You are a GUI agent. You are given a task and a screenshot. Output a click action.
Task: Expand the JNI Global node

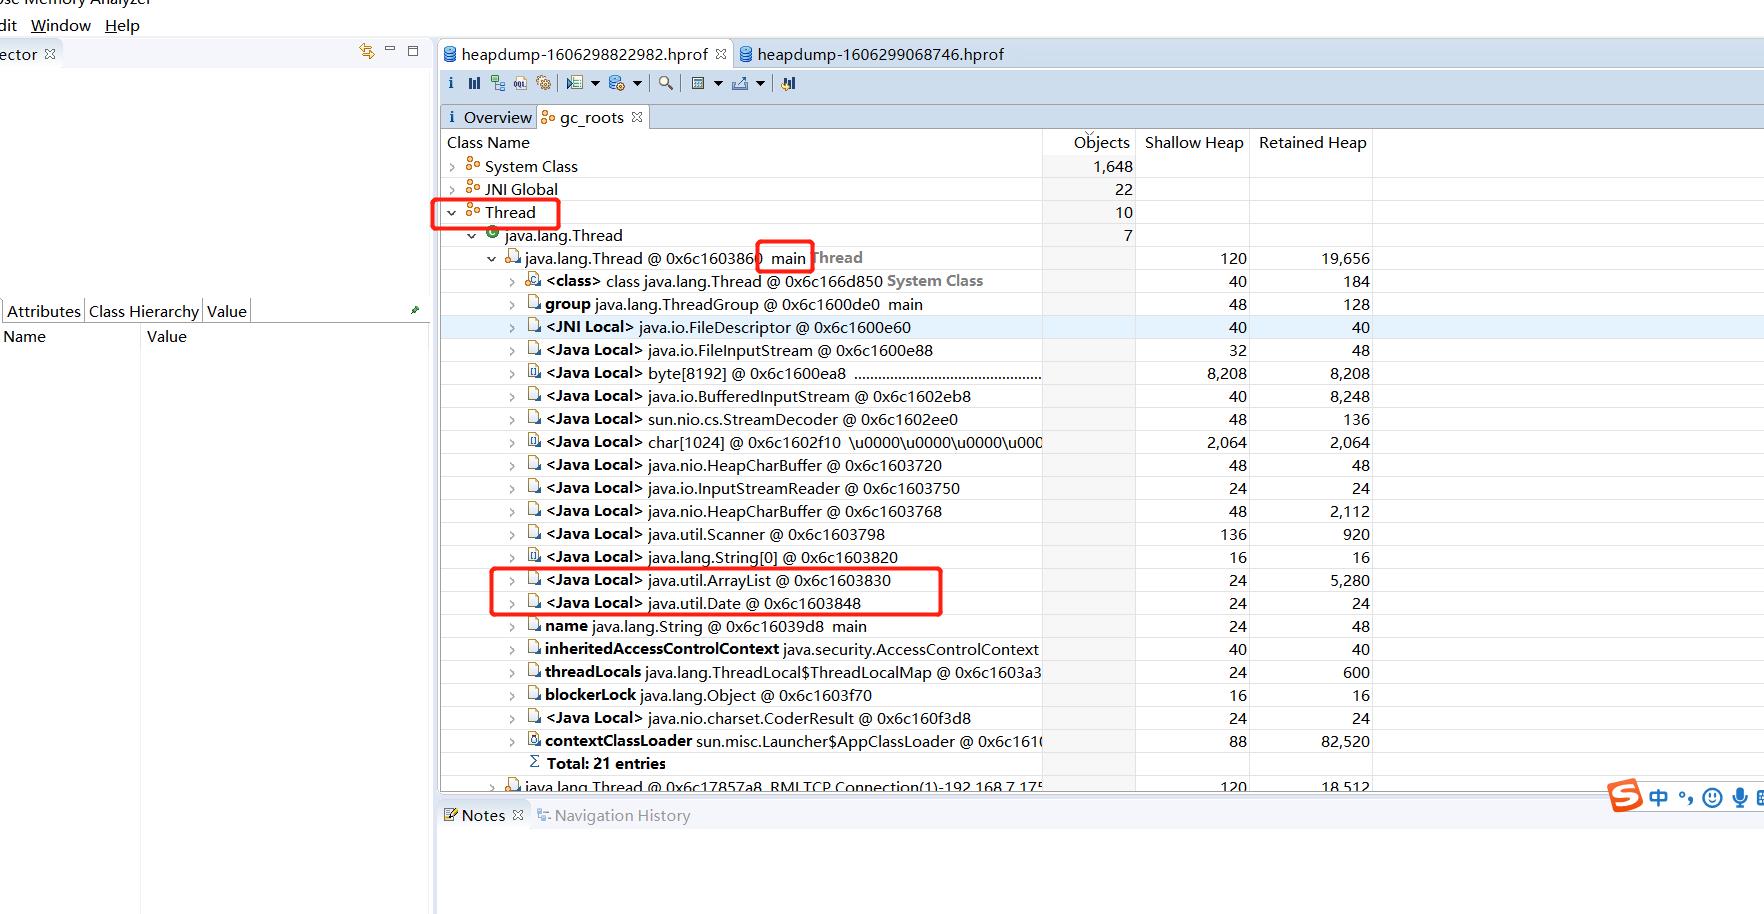click(452, 190)
